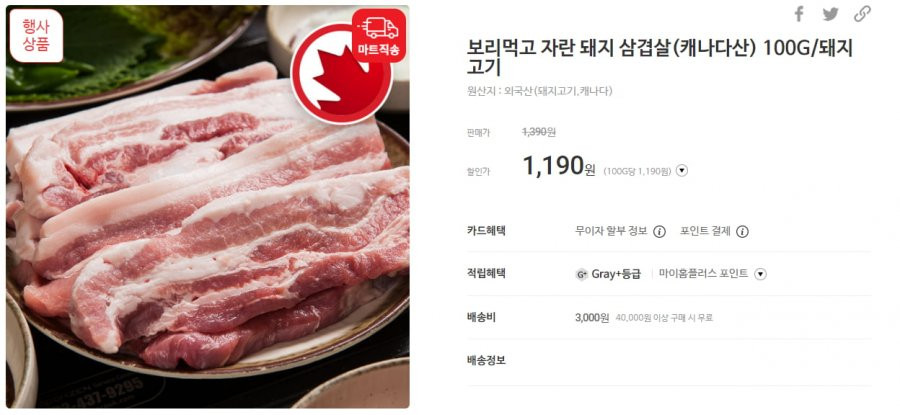
Task: Open the 포인트 결제 link
Action: 705,231
